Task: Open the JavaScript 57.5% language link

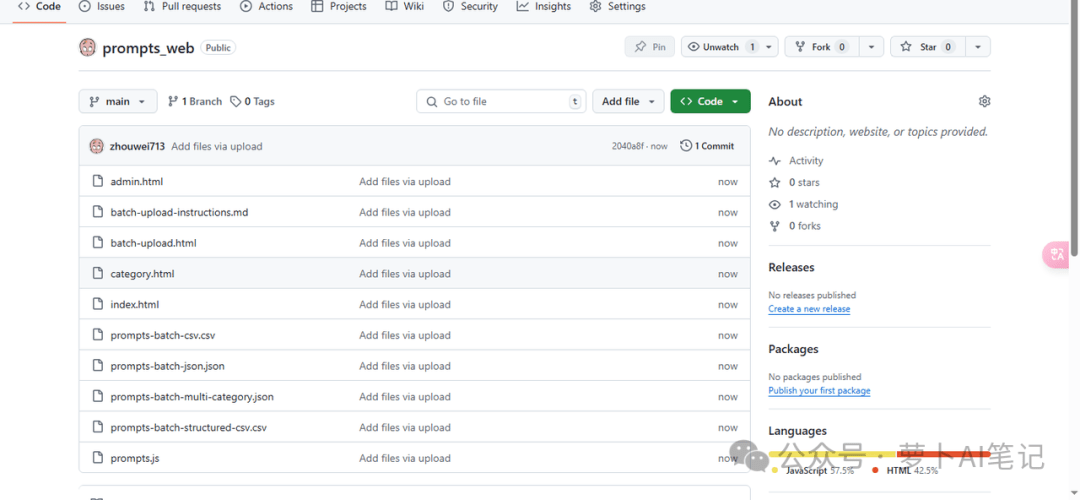Action: pyautogui.click(x=813, y=470)
